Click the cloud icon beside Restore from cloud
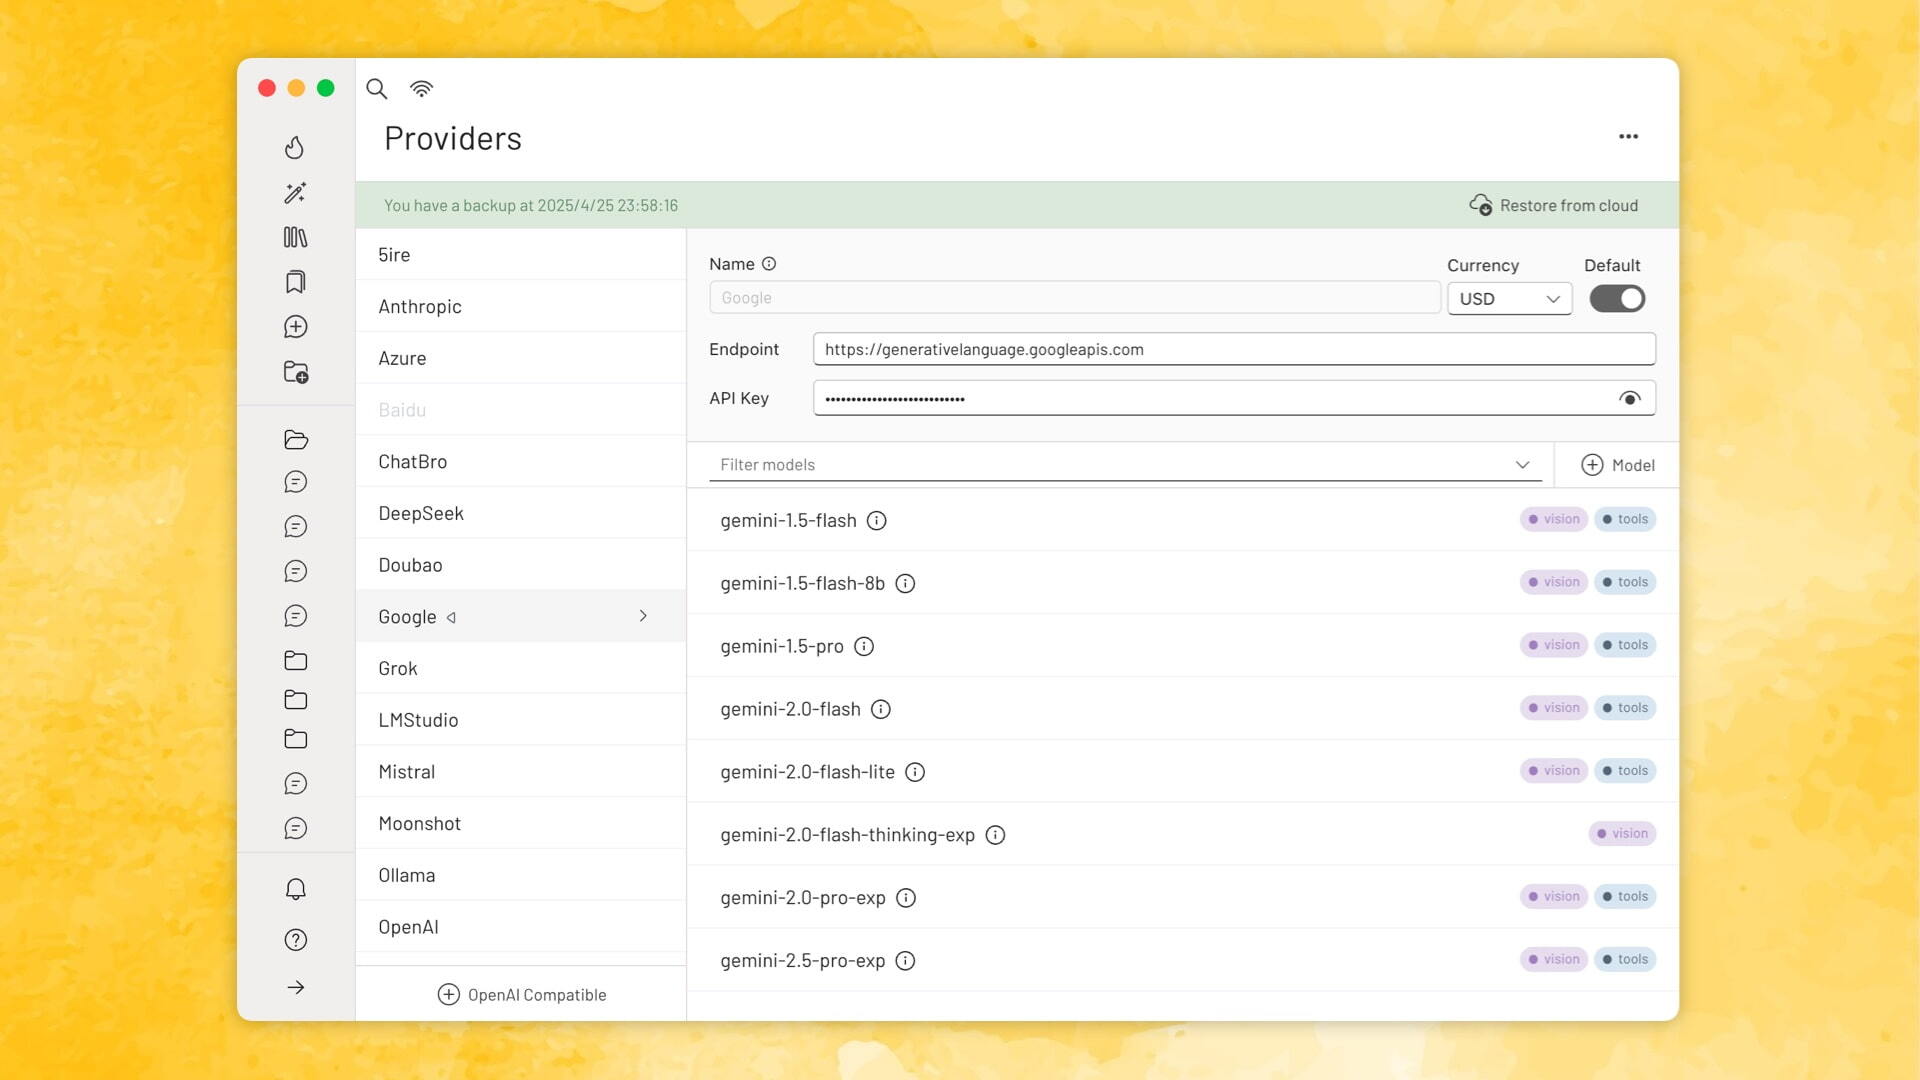 point(1481,205)
